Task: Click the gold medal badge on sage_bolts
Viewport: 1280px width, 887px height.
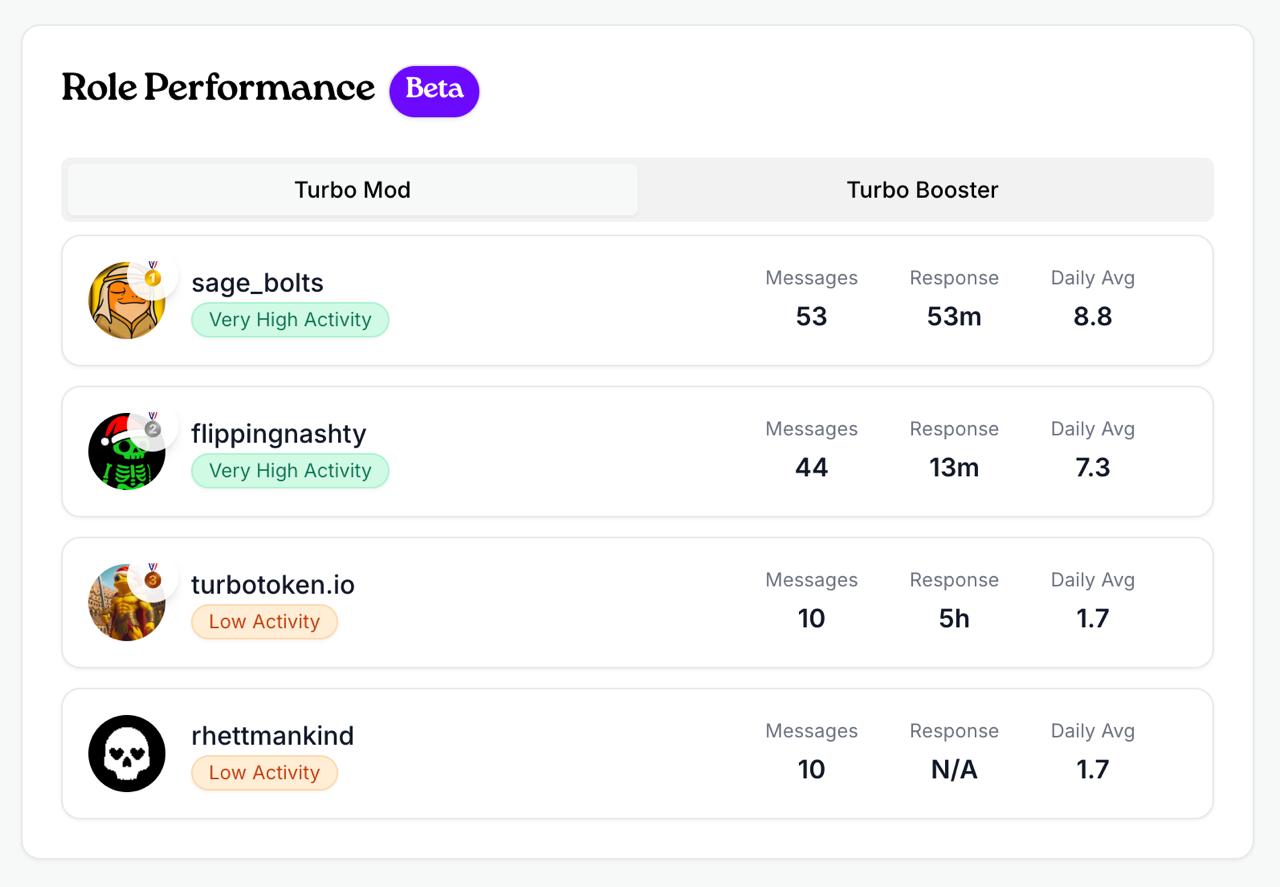Action: [x=153, y=276]
